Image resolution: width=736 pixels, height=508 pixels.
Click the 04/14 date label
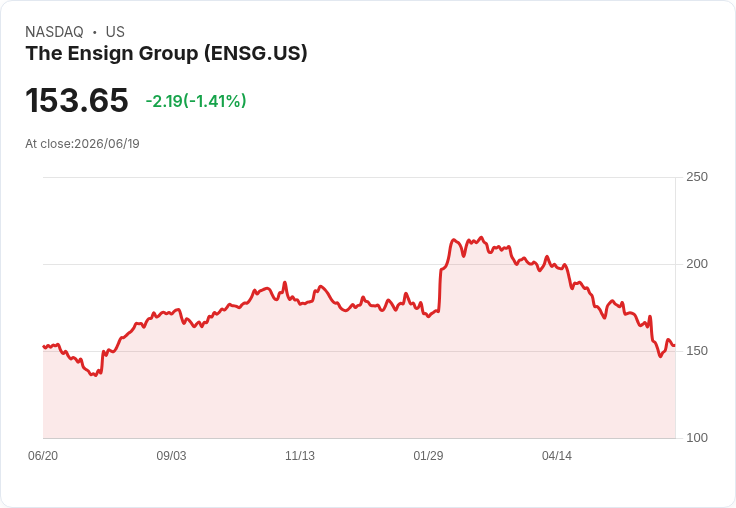557,456
